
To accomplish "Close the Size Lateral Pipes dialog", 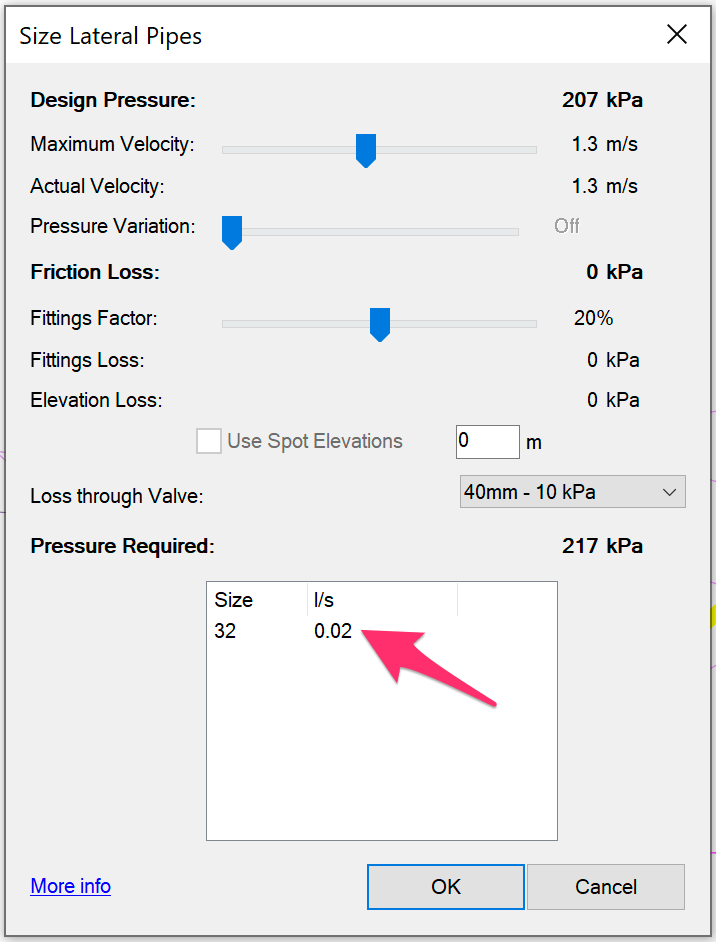I will coord(677,34).
